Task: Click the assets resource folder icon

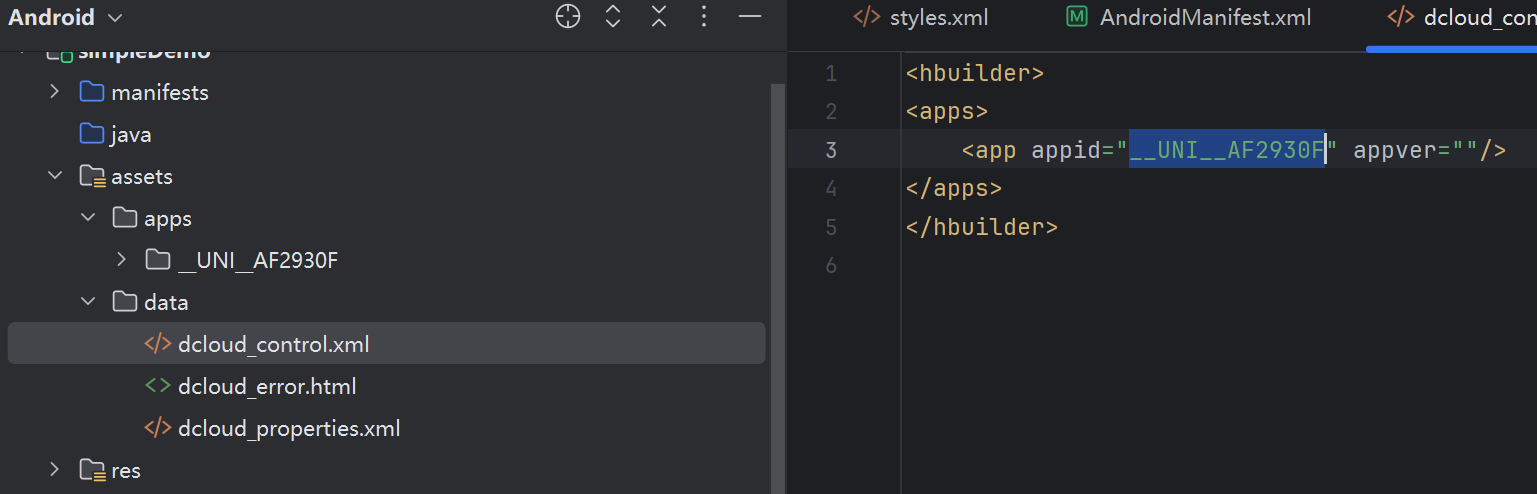Action: [92, 177]
